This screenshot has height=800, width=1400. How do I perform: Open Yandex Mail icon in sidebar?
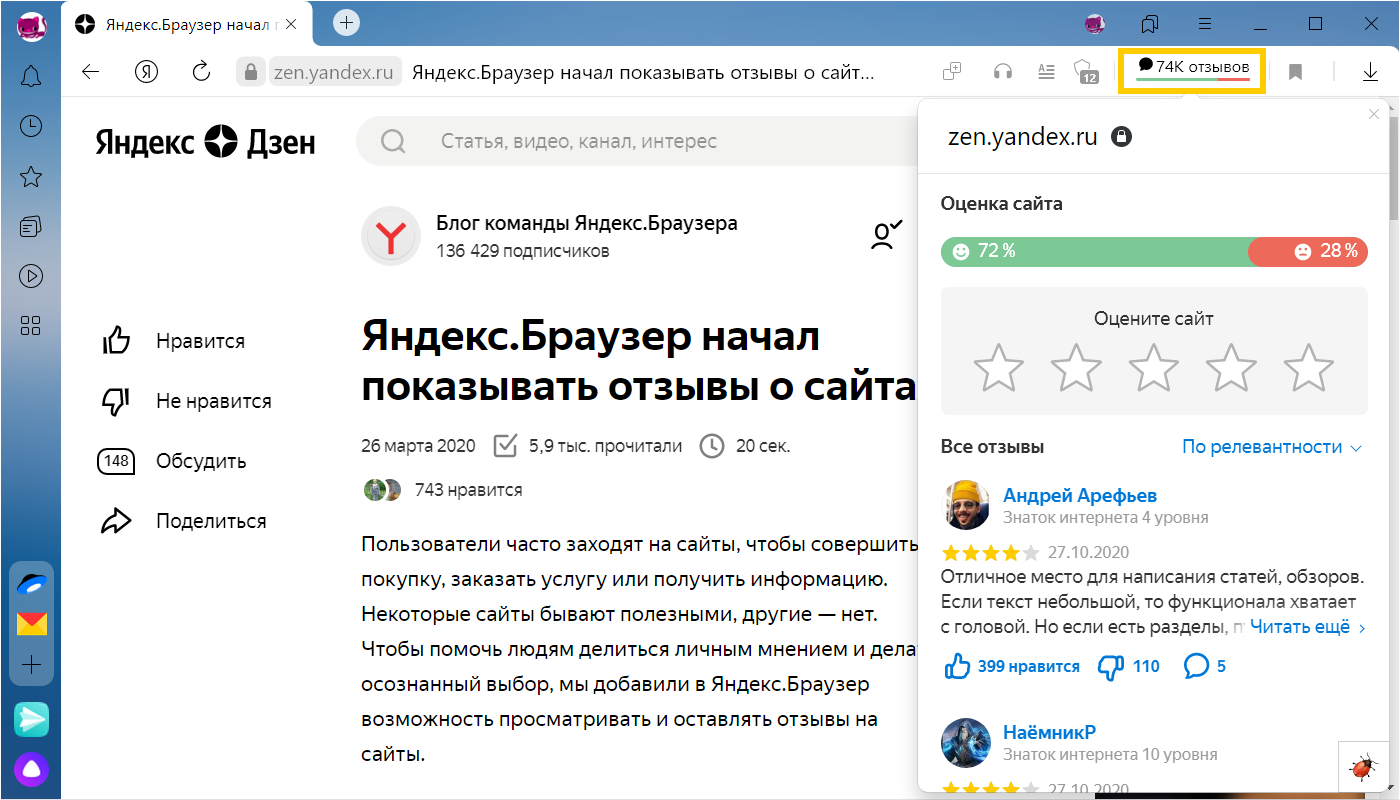click(31, 624)
